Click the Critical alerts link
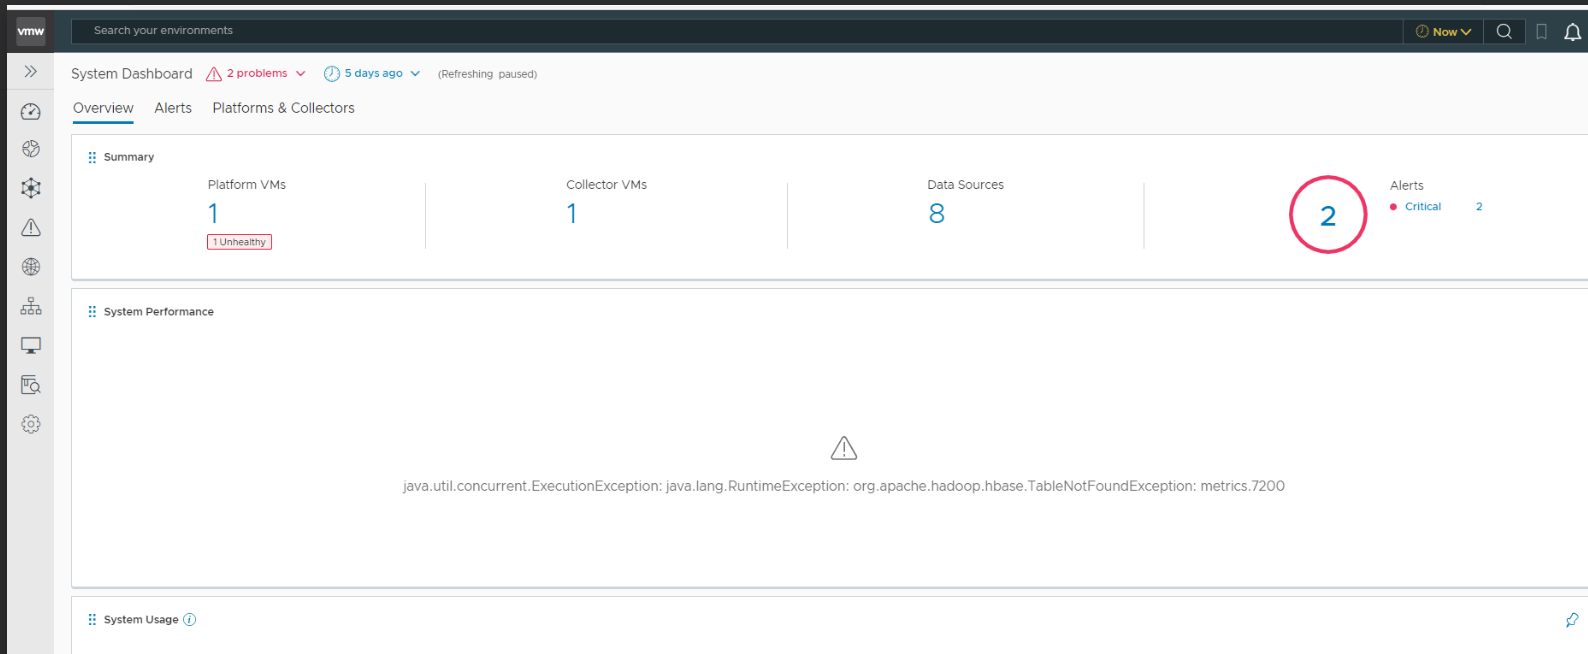The height and width of the screenshot is (654, 1588). tap(1422, 207)
